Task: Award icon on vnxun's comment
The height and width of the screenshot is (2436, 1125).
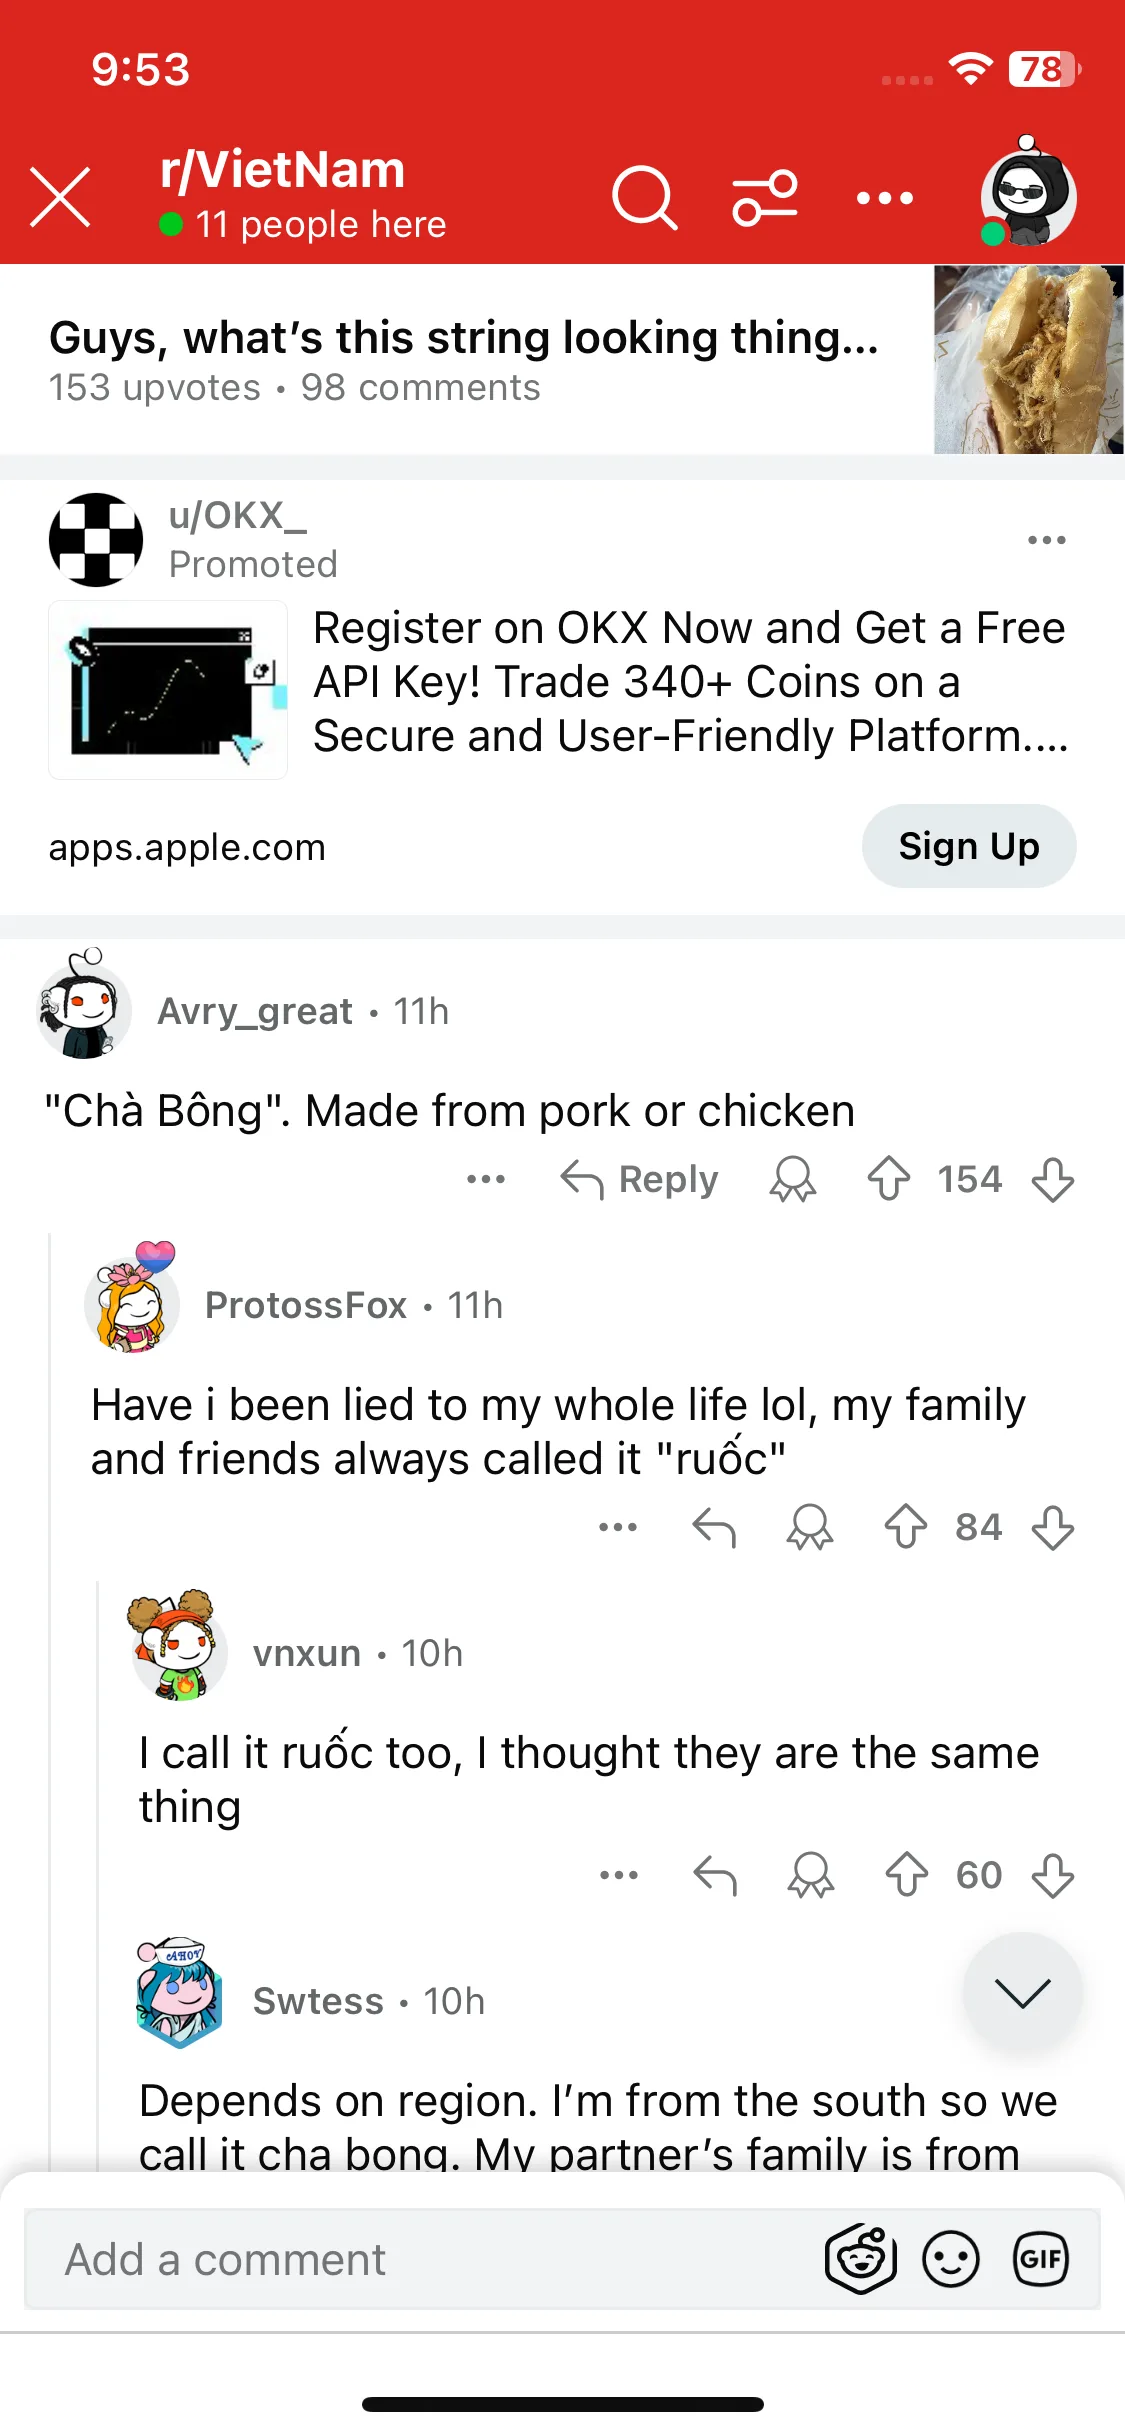Action: [x=811, y=1875]
